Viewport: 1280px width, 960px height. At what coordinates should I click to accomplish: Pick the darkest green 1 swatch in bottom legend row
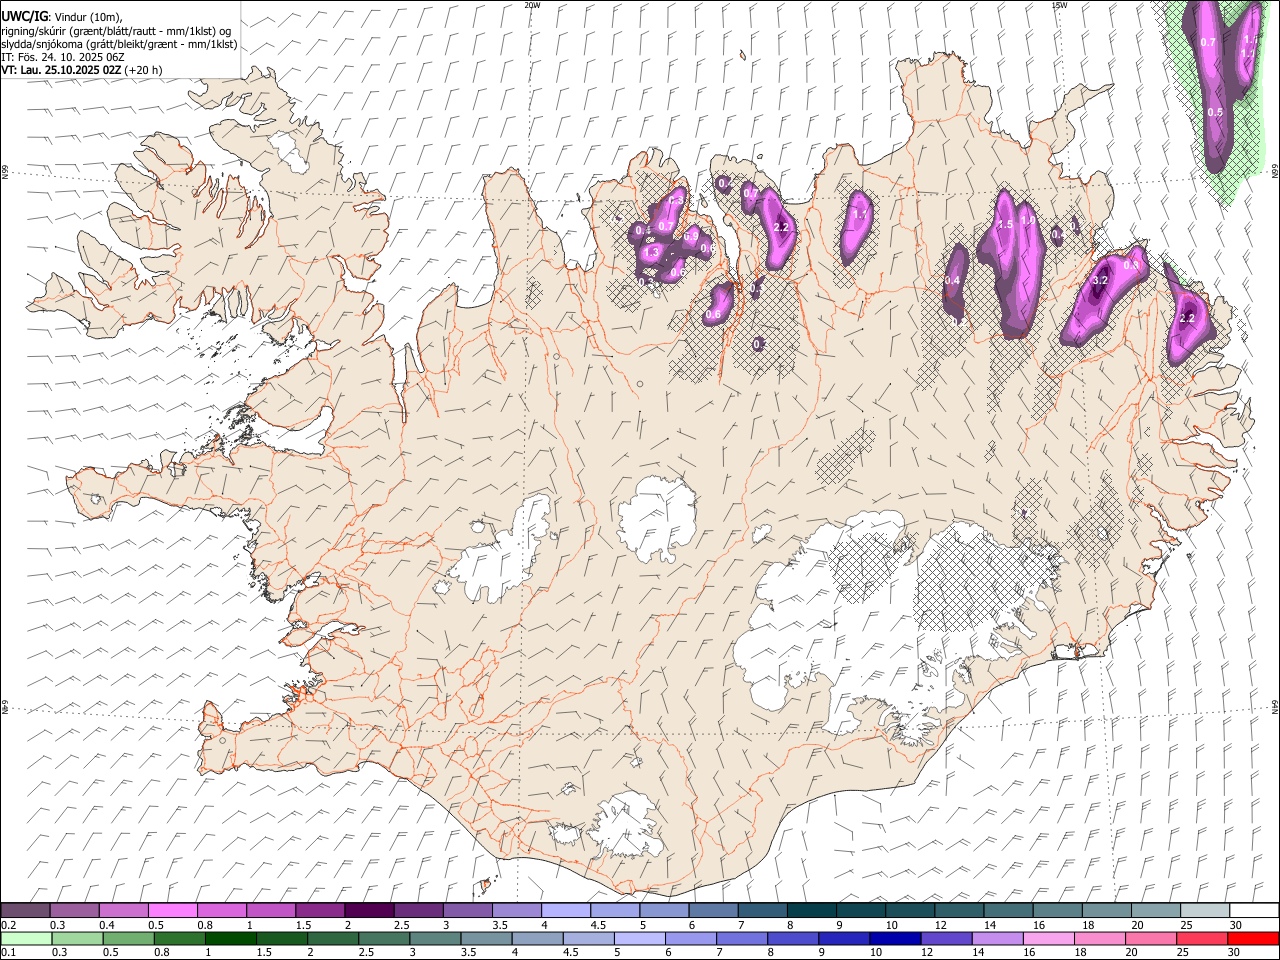[x=231, y=938]
